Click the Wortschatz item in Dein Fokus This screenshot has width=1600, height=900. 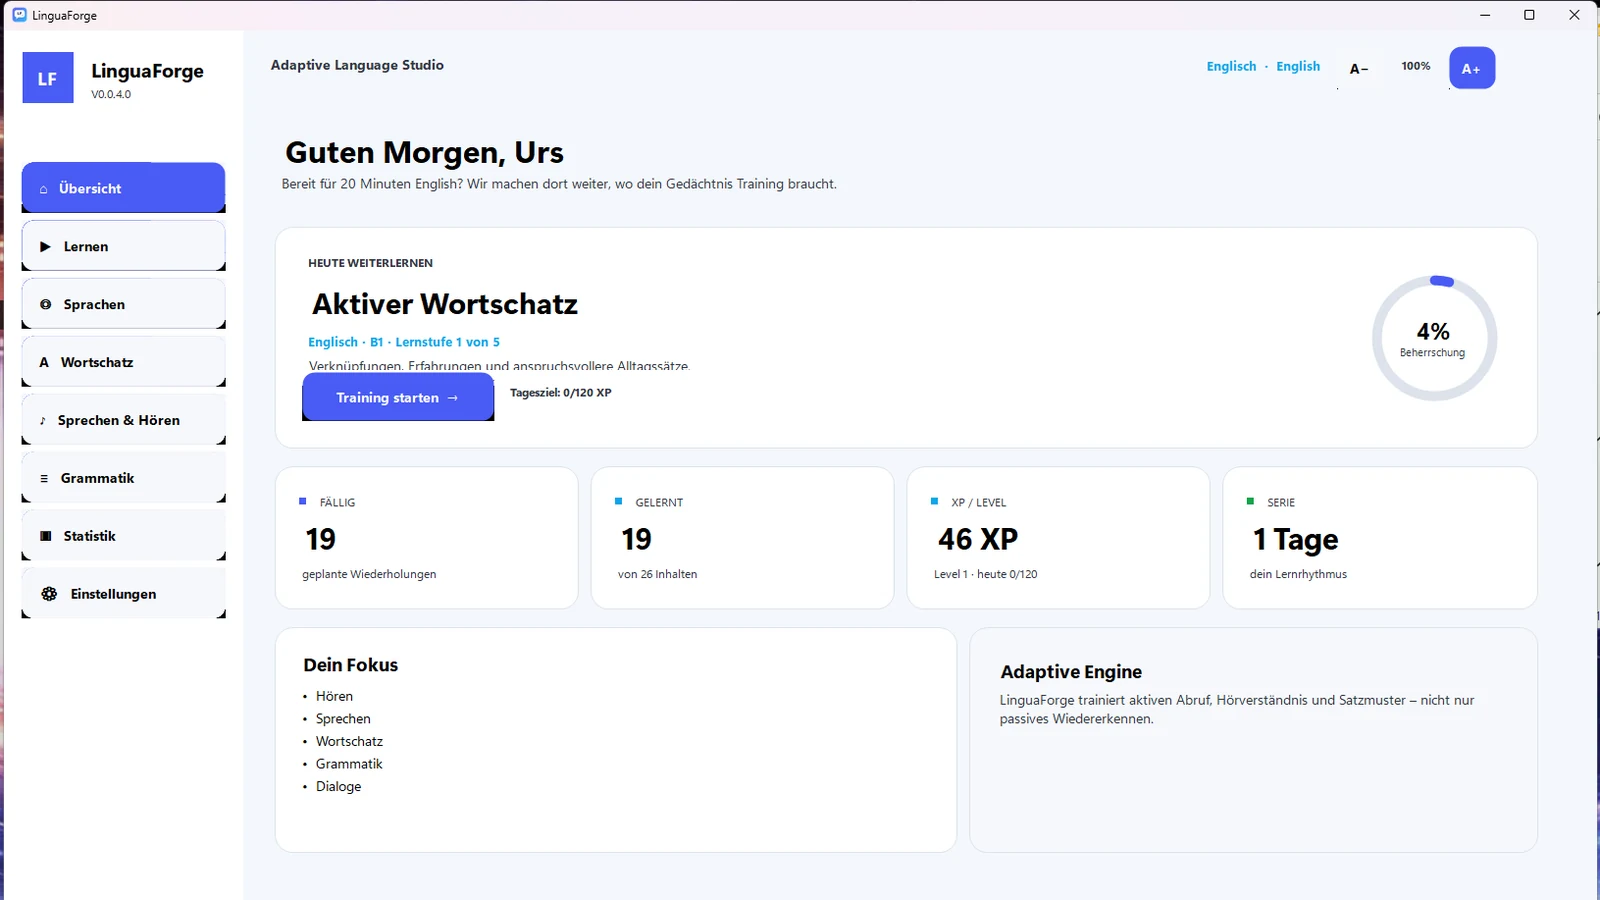click(349, 741)
